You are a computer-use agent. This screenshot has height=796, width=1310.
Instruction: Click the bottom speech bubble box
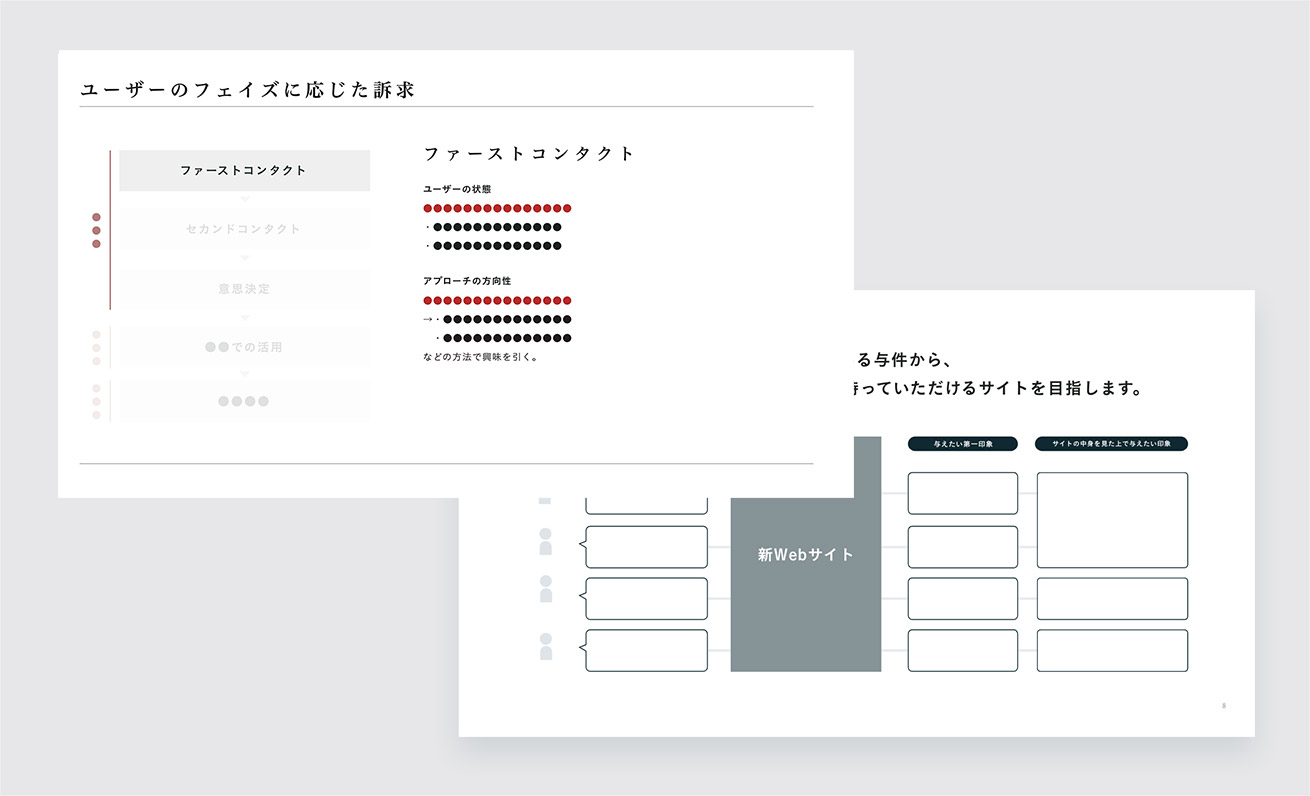pos(647,650)
